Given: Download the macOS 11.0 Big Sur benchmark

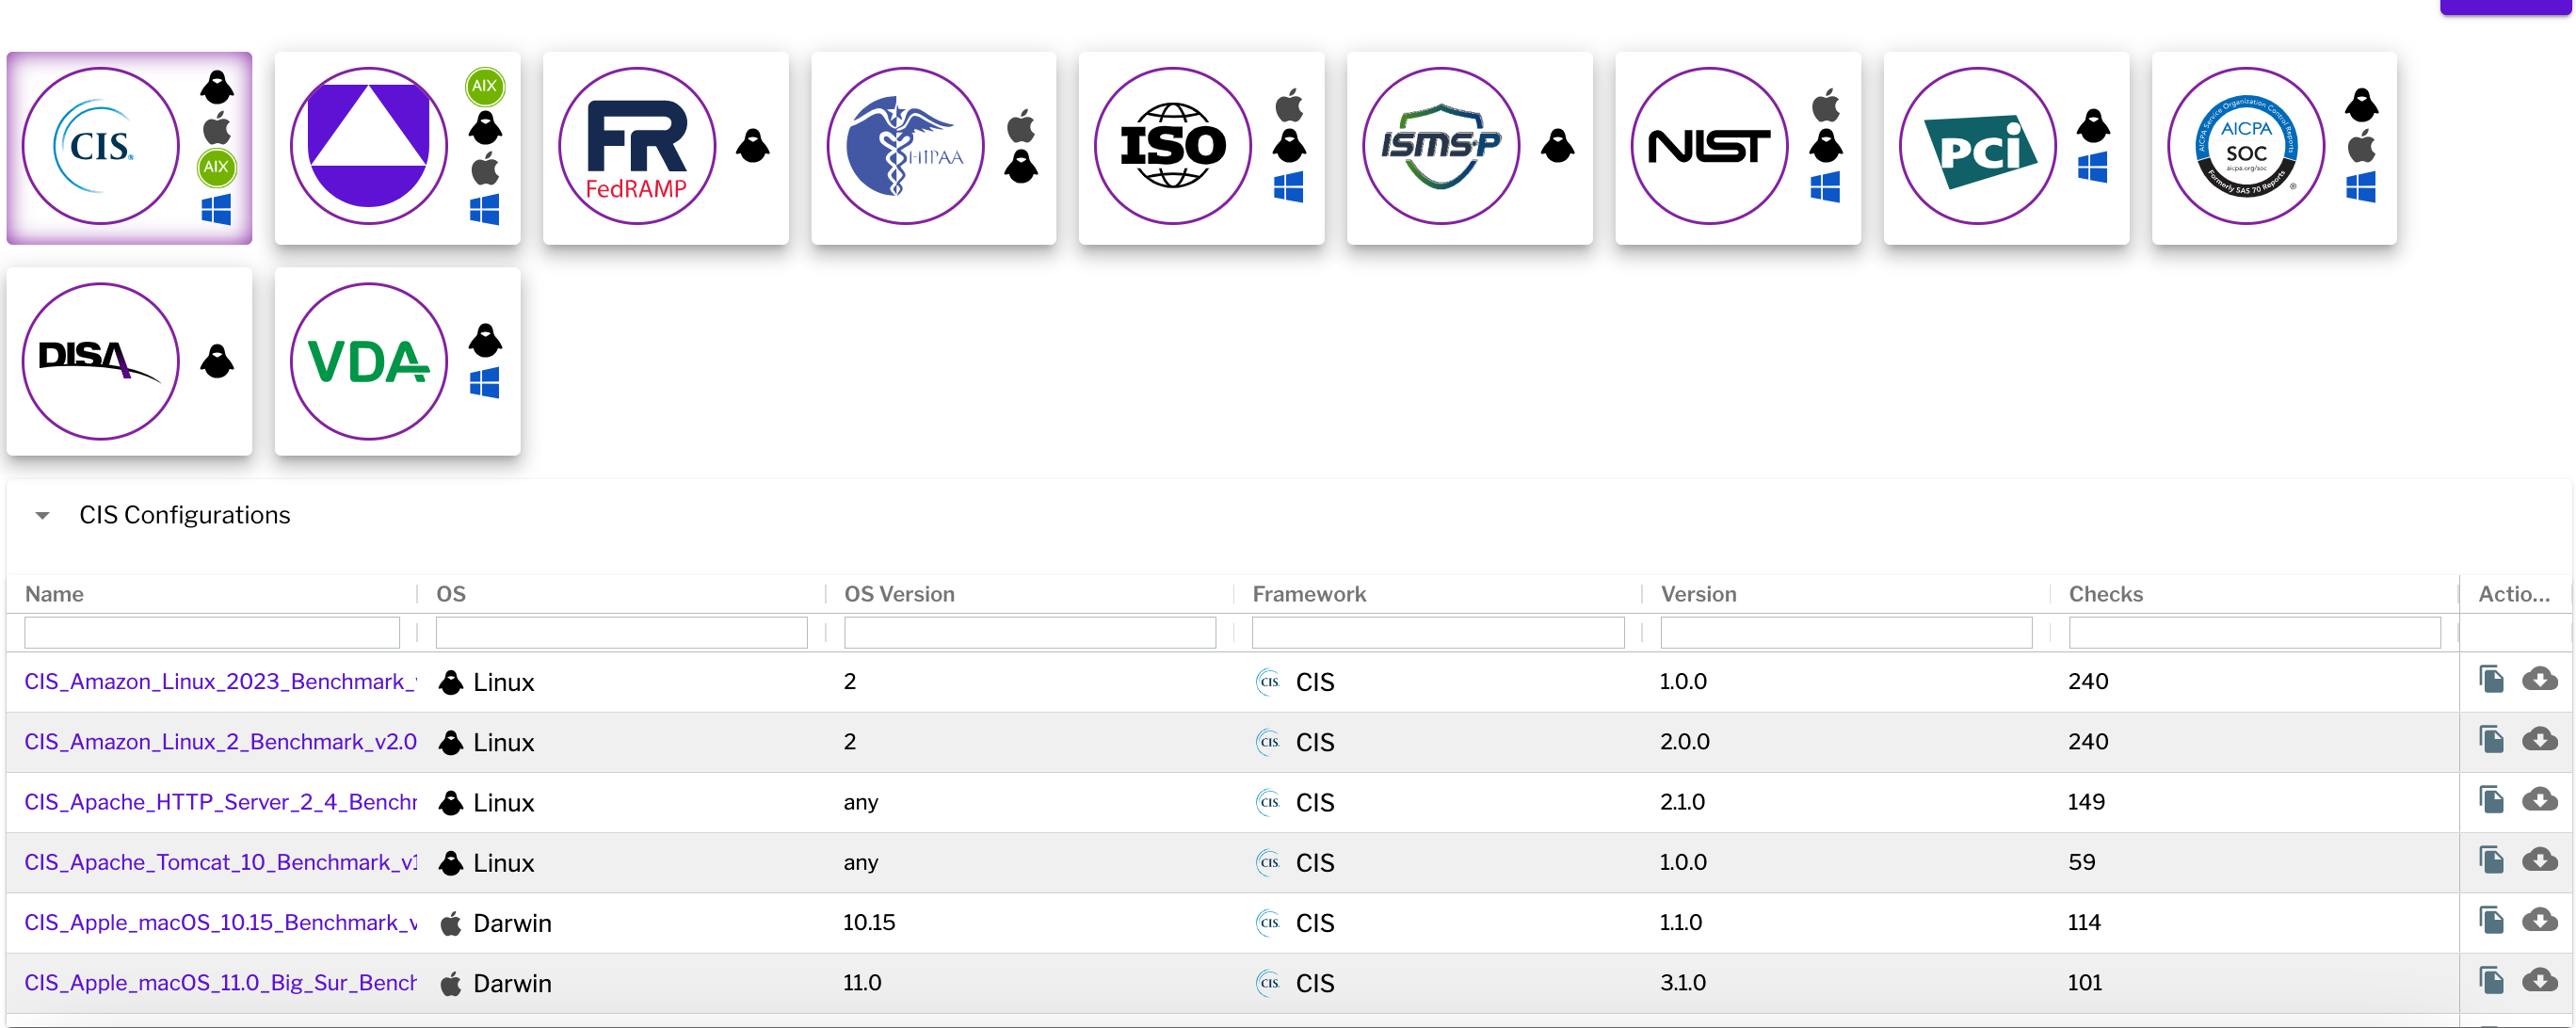Looking at the screenshot, I should [x=2539, y=980].
